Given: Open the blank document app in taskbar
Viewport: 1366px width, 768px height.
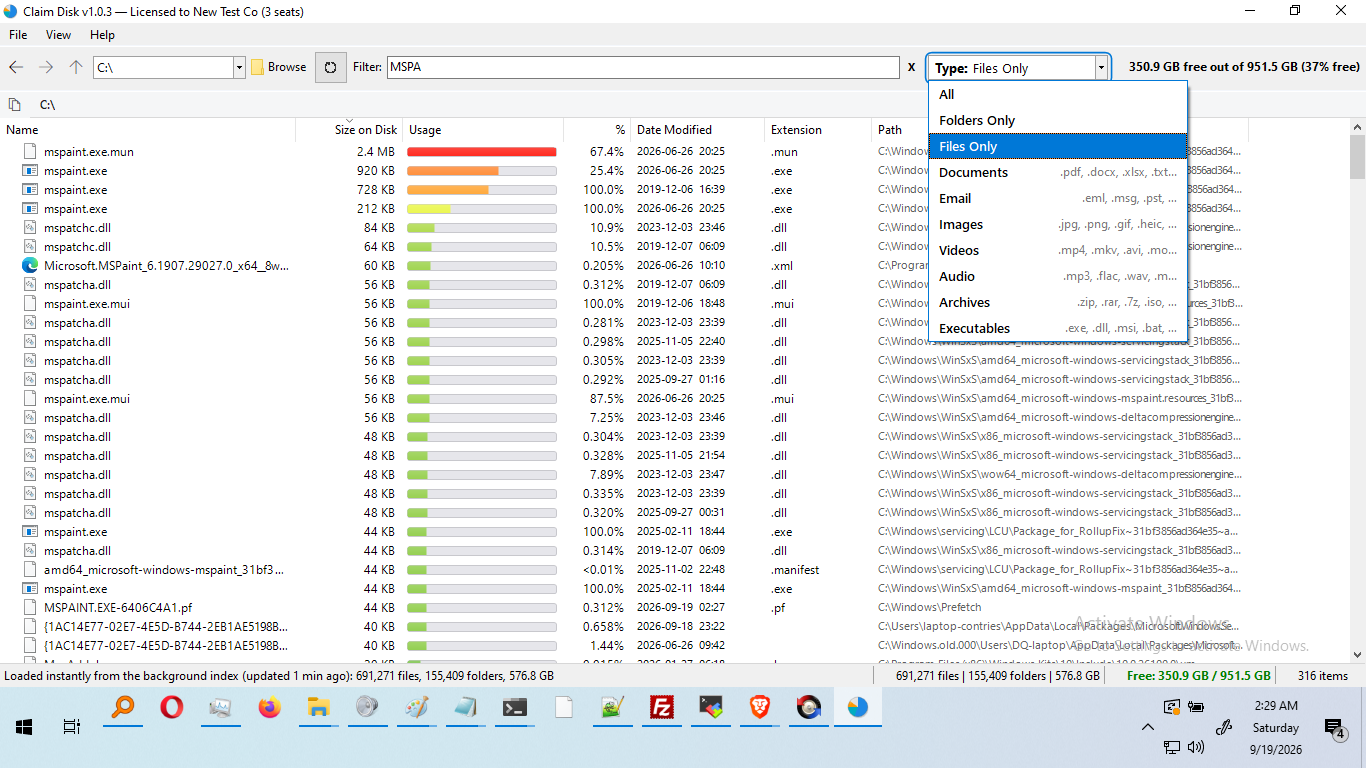Looking at the screenshot, I should (x=563, y=708).
